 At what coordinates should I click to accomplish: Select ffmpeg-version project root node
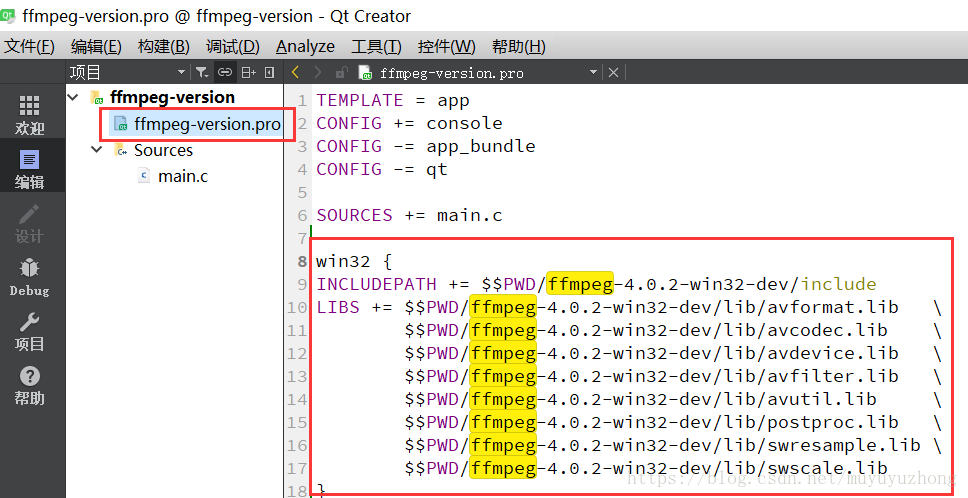(x=172, y=98)
